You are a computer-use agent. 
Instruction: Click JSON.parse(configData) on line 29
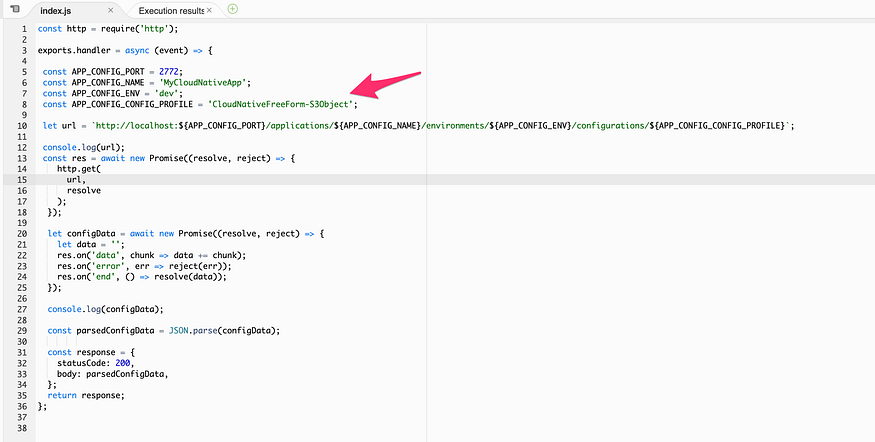pos(224,330)
